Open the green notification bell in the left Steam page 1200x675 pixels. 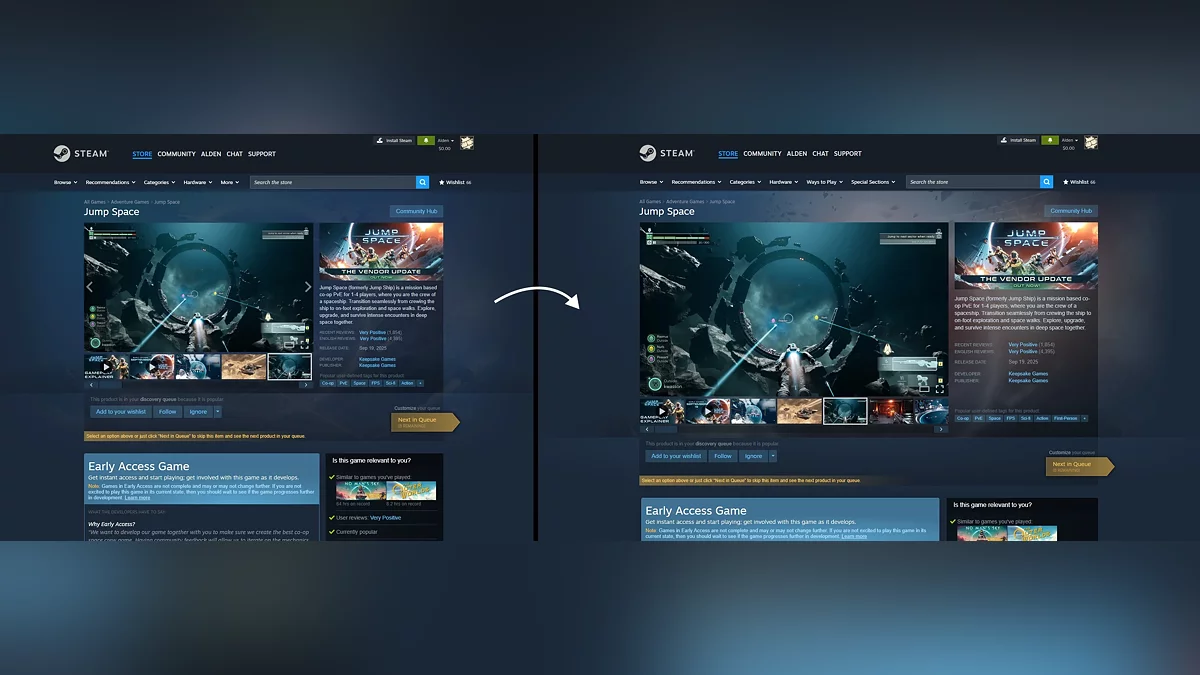click(x=426, y=140)
